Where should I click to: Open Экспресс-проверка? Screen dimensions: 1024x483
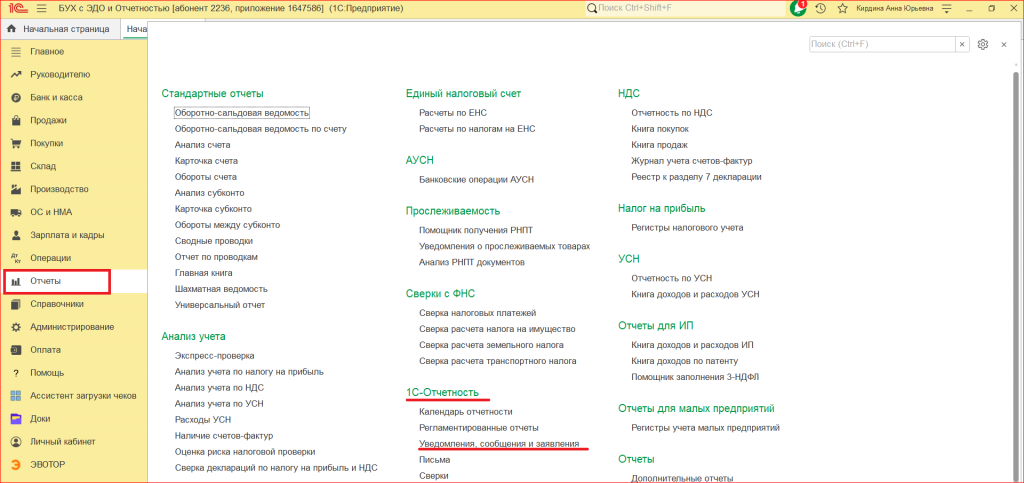tap(215, 356)
